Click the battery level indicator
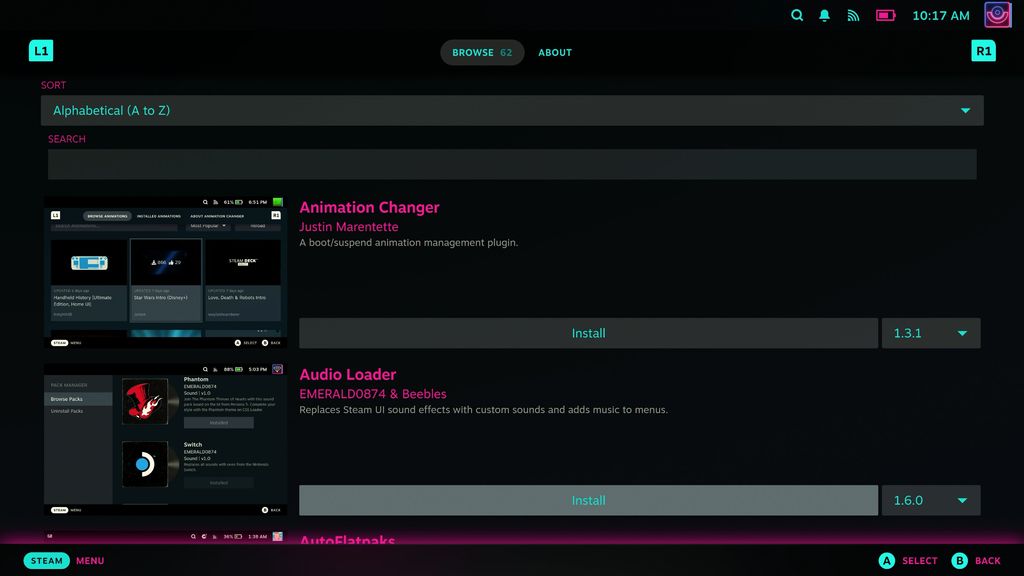Screen dimensions: 1024x576 pyautogui.click(x=884, y=15)
